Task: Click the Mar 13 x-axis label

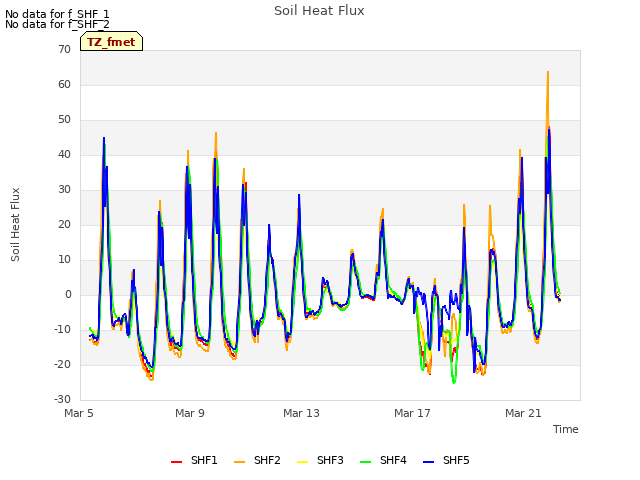Action: point(301,413)
